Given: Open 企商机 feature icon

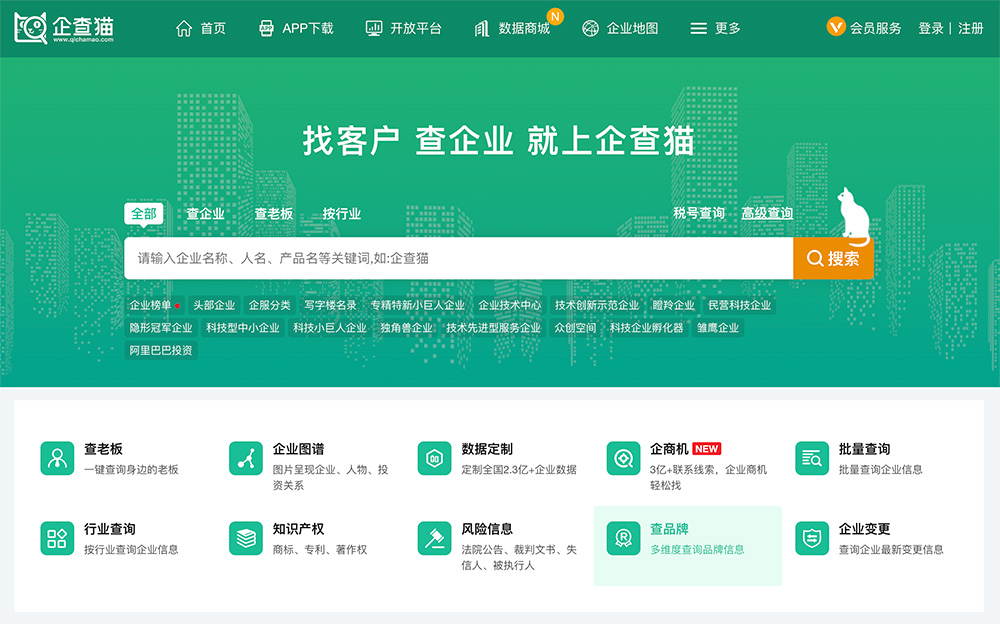Looking at the screenshot, I should click(622, 460).
